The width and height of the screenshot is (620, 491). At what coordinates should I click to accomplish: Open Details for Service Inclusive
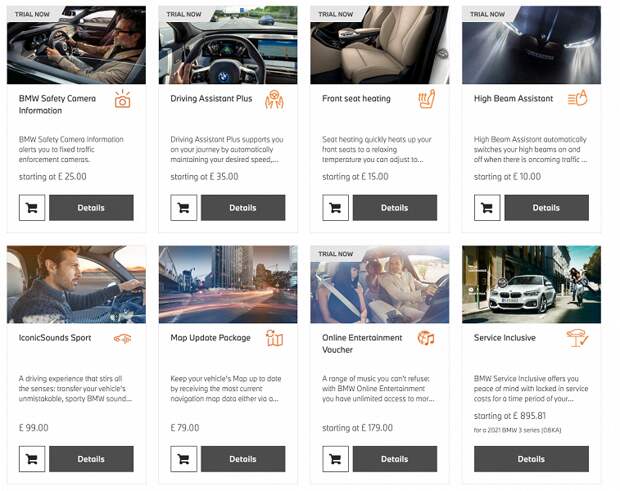[x=531, y=459]
